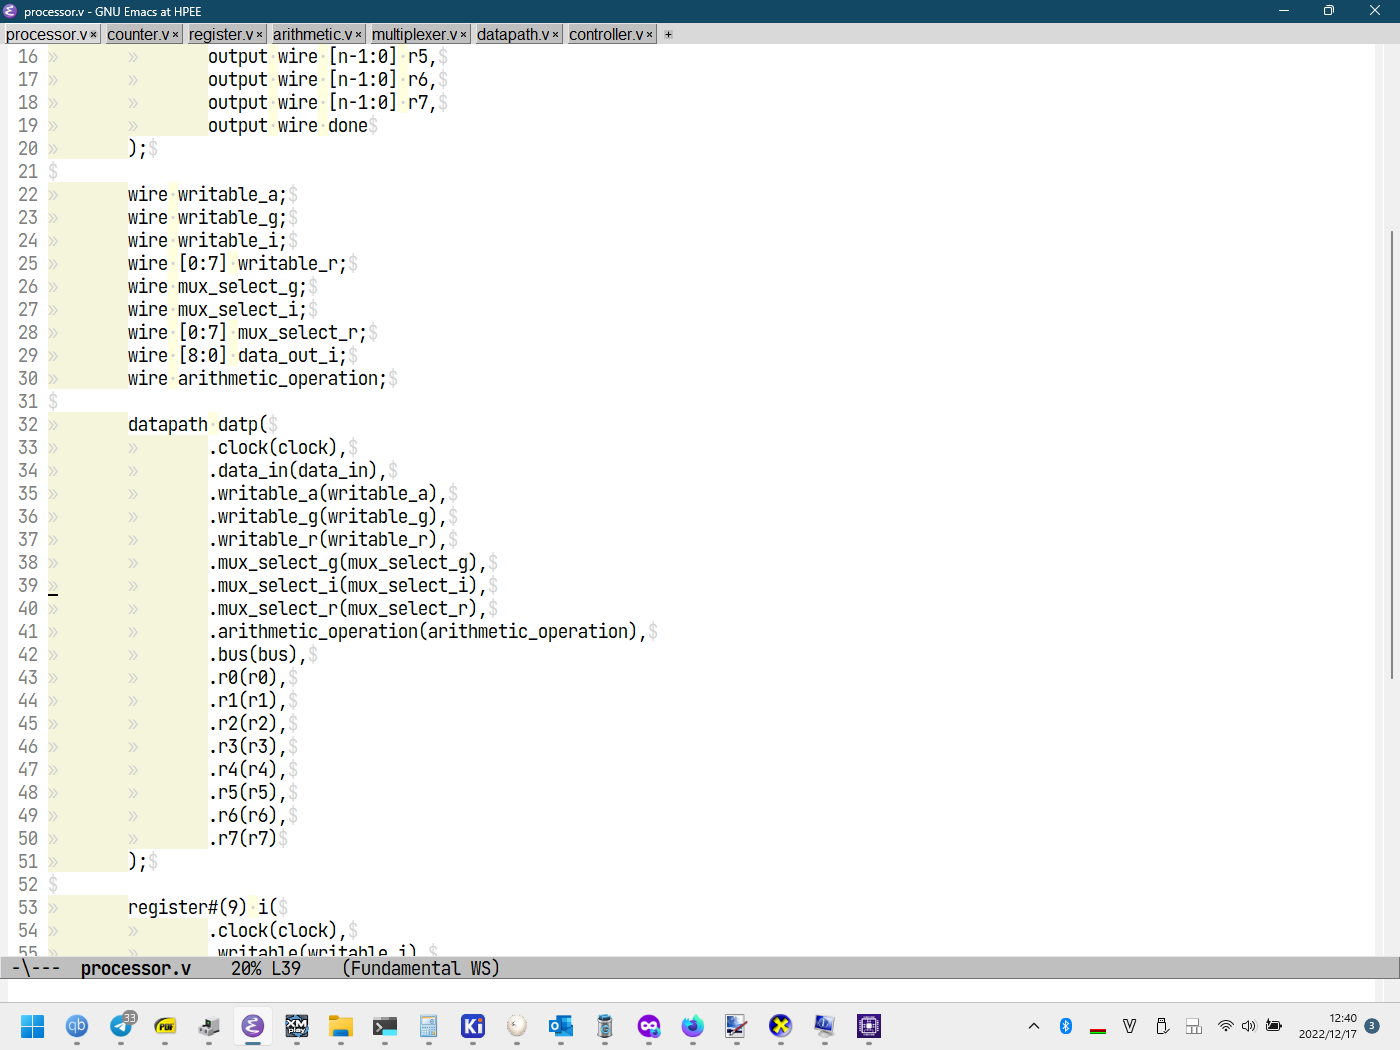The image size is (1400, 1050).
Task: Switch to the controller.v tab
Action: point(606,34)
